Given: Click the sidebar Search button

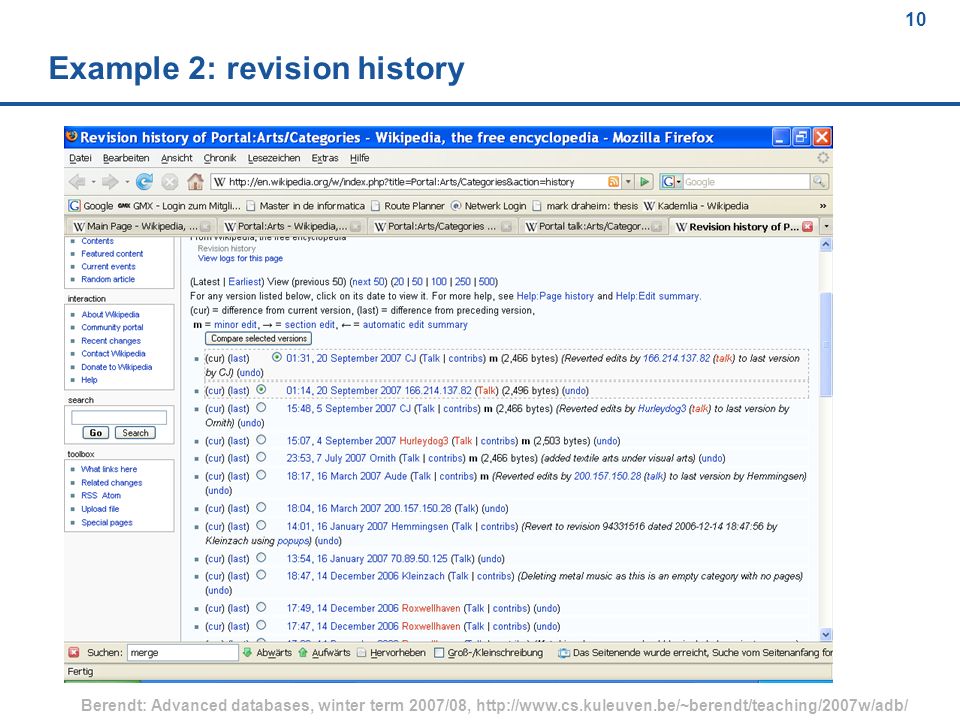Looking at the screenshot, I should coord(135,433).
